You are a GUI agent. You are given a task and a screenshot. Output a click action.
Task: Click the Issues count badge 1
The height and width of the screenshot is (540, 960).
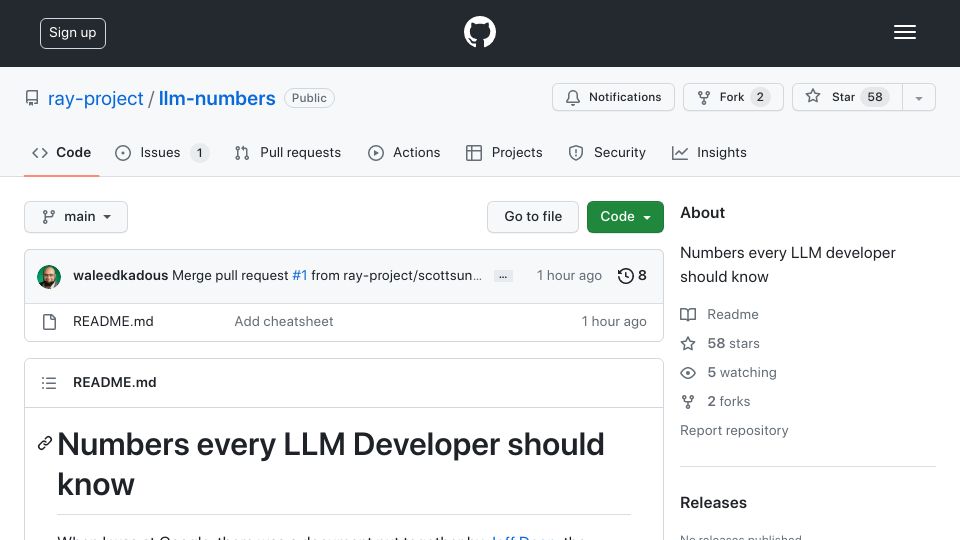coord(199,153)
